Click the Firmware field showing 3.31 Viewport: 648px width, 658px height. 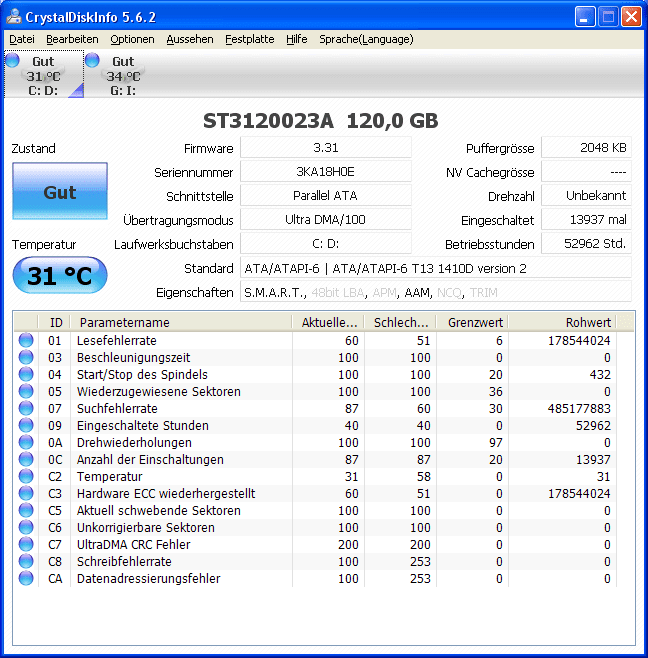pos(326,148)
